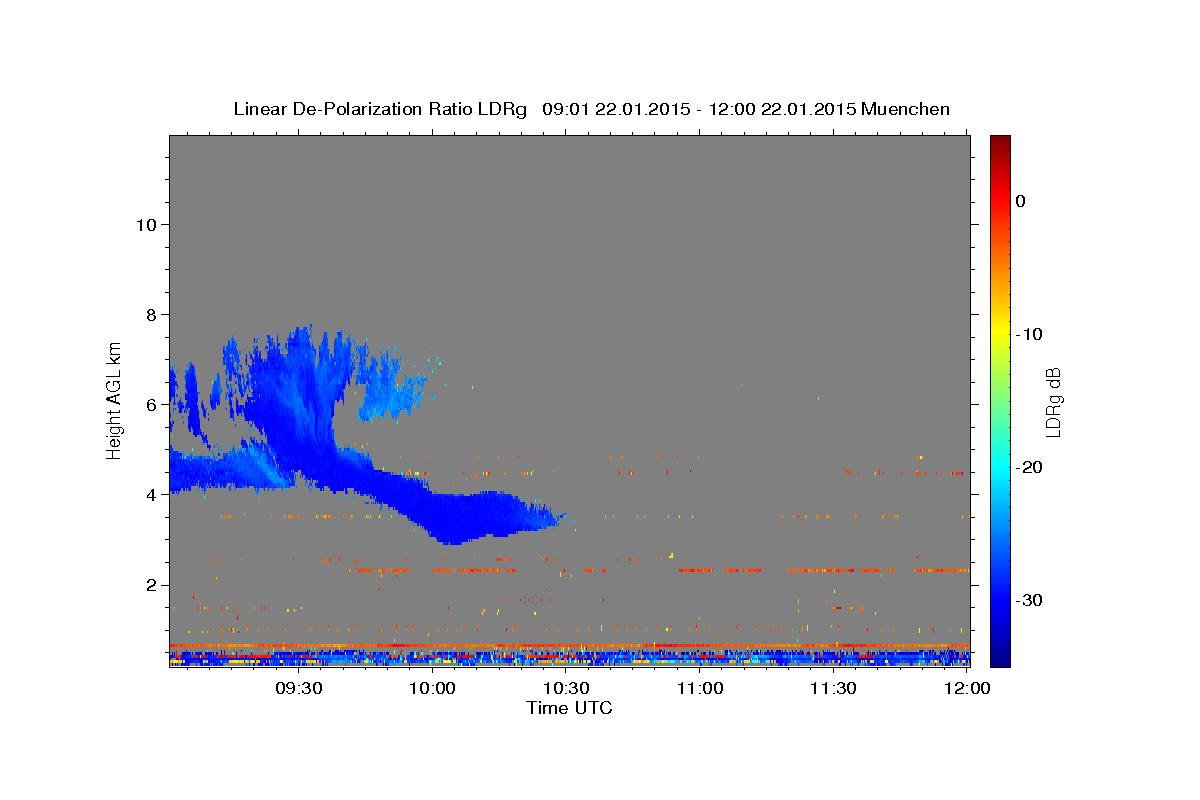The height and width of the screenshot is (800, 1200).
Task: Select the 10:00 time tick label
Action: (x=433, y=688)
